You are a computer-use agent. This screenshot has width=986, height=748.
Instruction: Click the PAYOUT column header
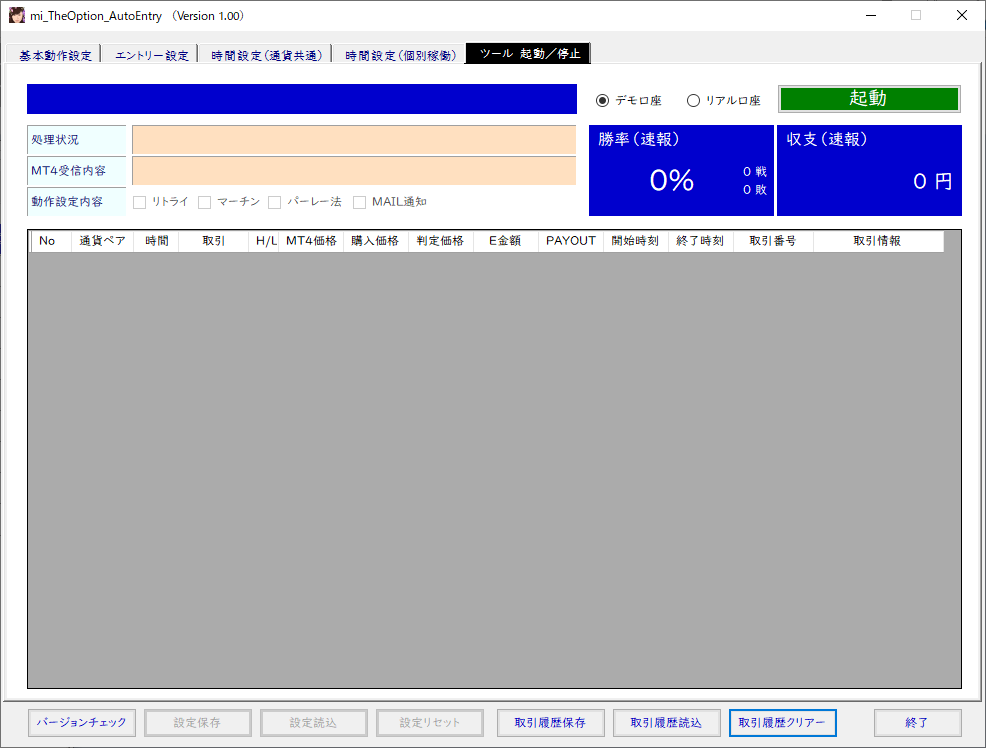pyautogui.click(x=570, y=241)
